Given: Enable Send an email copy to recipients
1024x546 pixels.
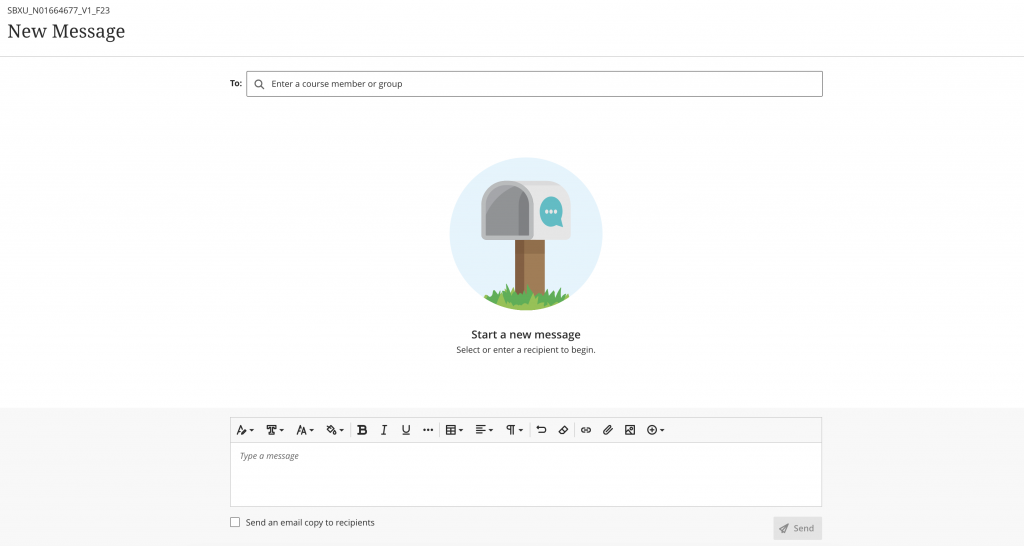Looking at the screenshot, I should coord(235,522).
